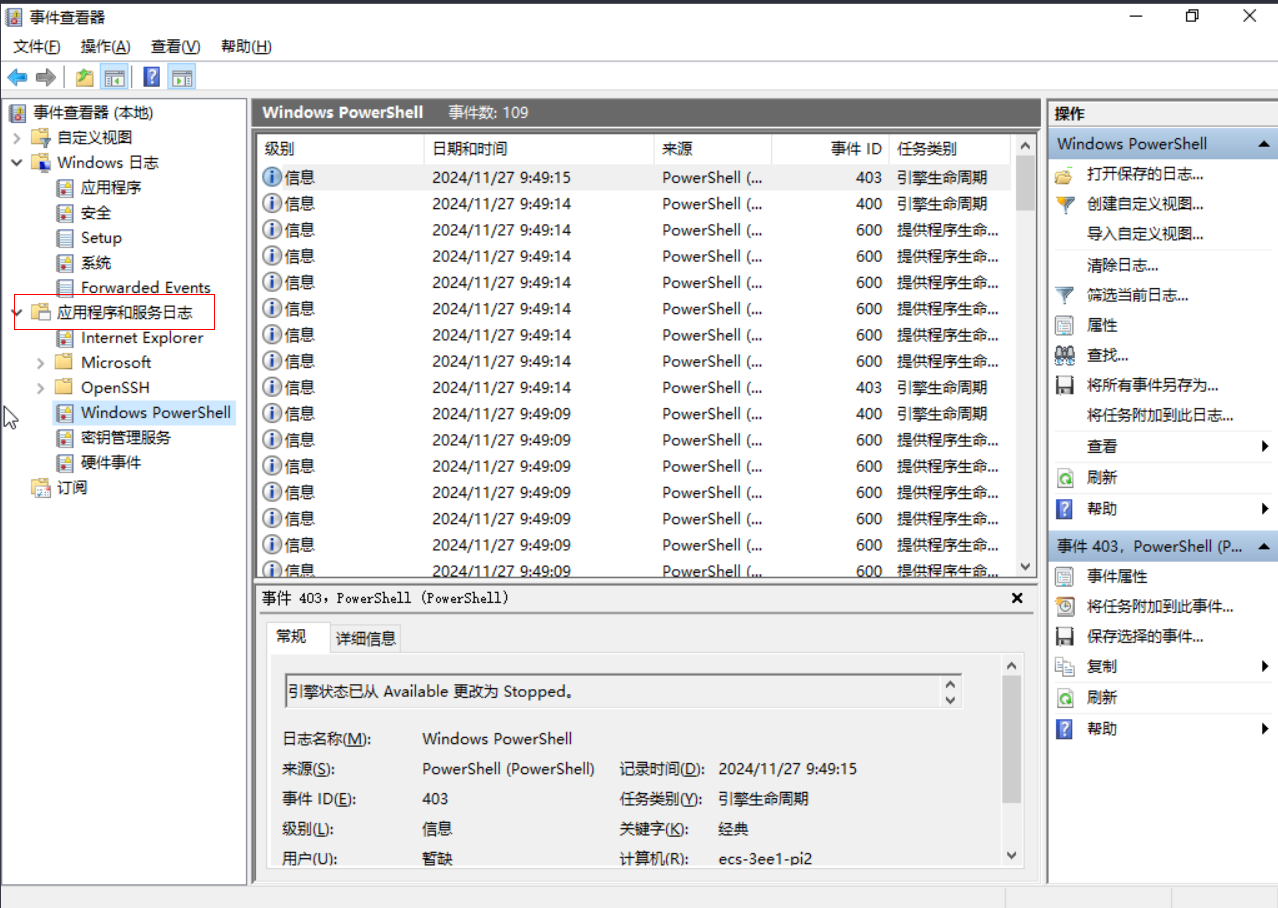Select the Internet Explorer log
1278x908 pixels.
click(x=142, y=337)
